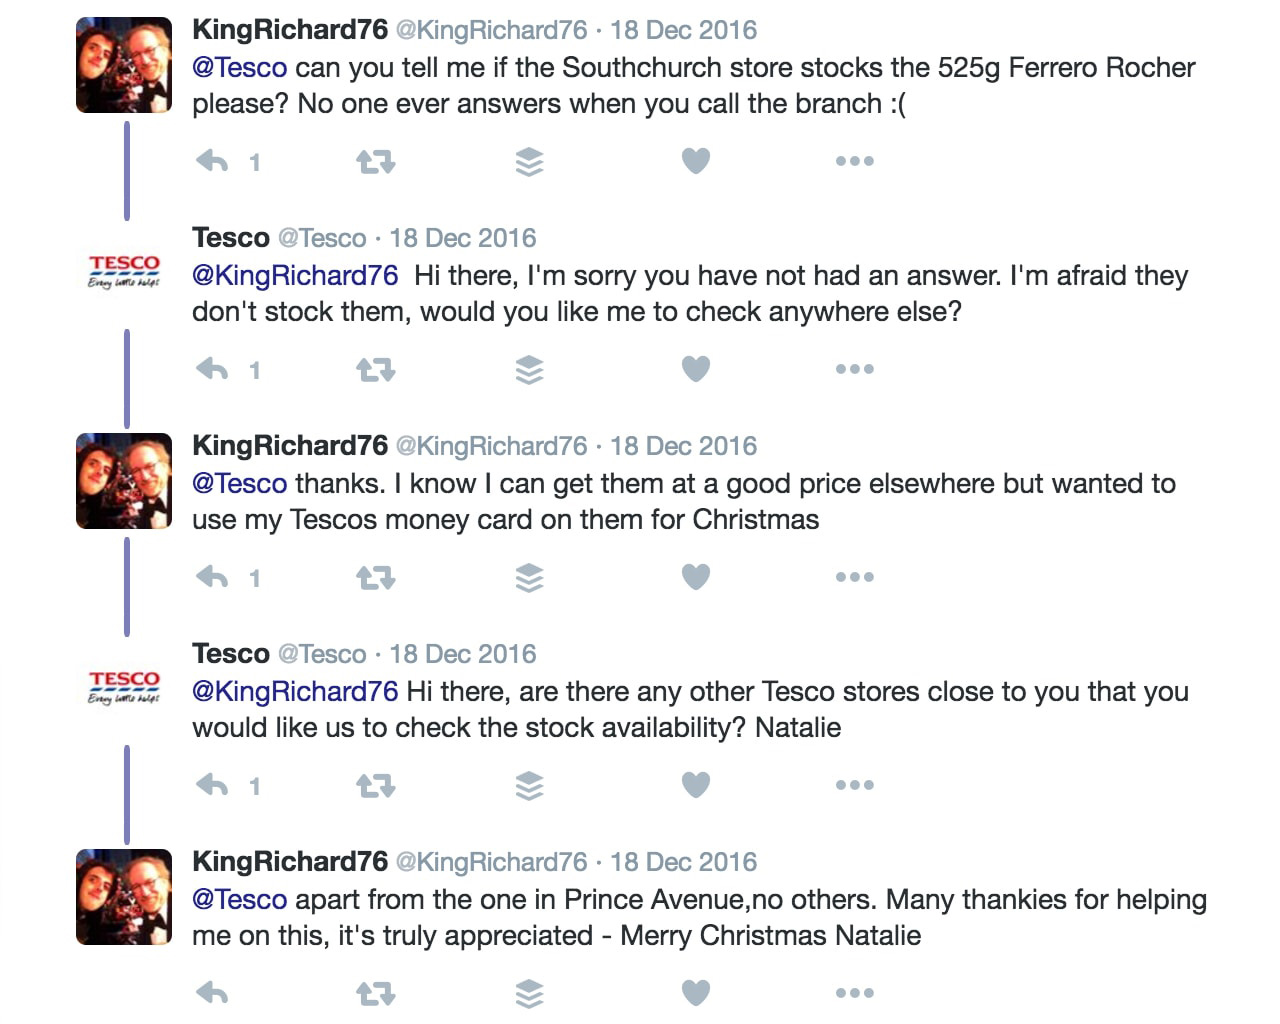Viewport: 1280px width, 1024px height.
Task: Open more options on Tesco's first reply
Action: coord(855,369)
